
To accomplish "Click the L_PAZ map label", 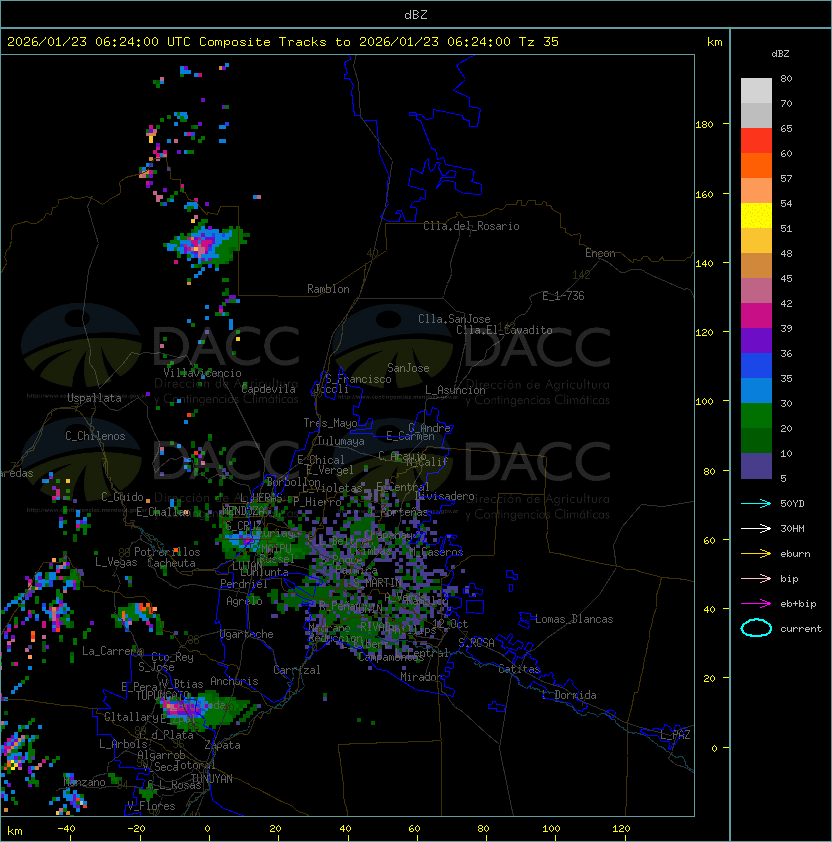I will tap(675, 734).
